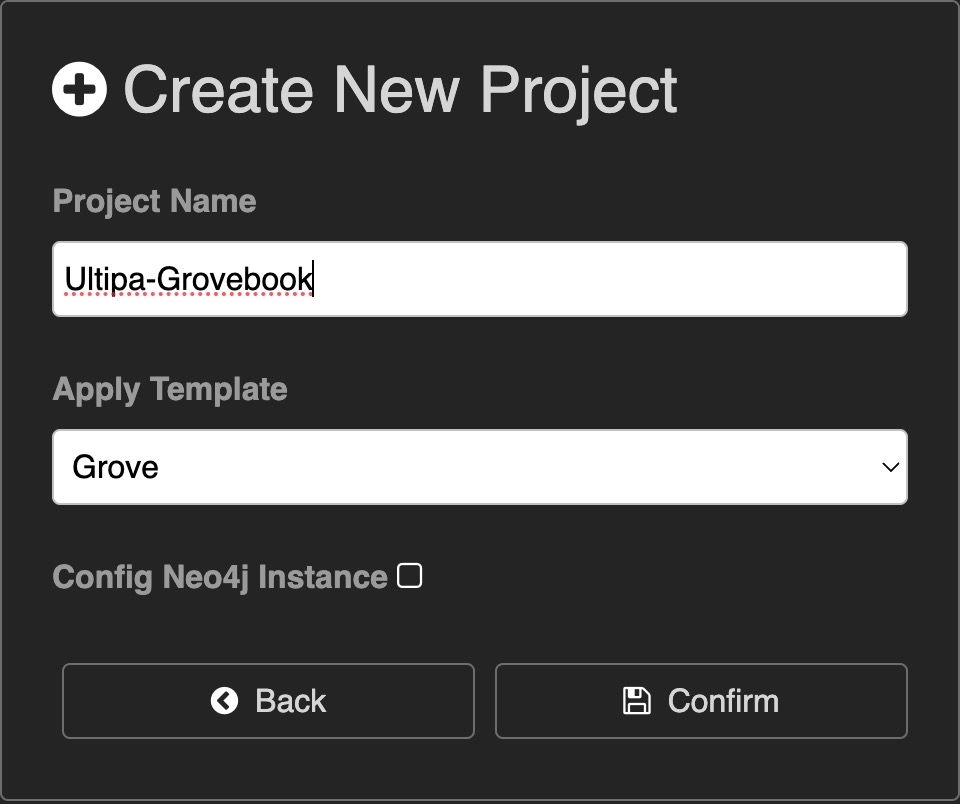Viewport: 960px width, 804px height.
Task: Focus the Project Name input field
Action: coord(480,279)
